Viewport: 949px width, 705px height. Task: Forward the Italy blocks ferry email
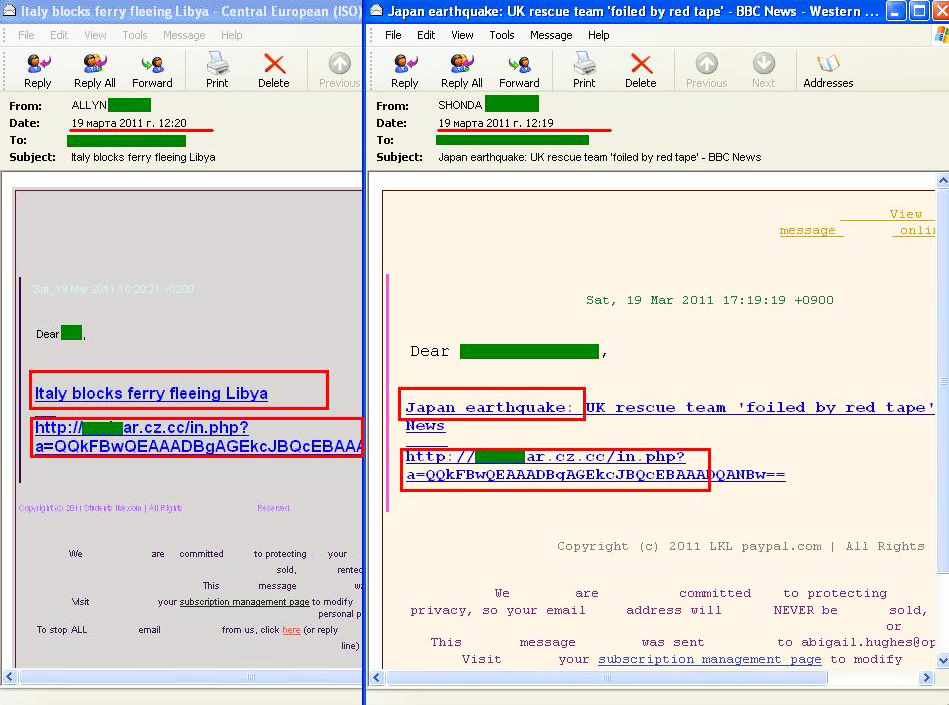(152, 71)
